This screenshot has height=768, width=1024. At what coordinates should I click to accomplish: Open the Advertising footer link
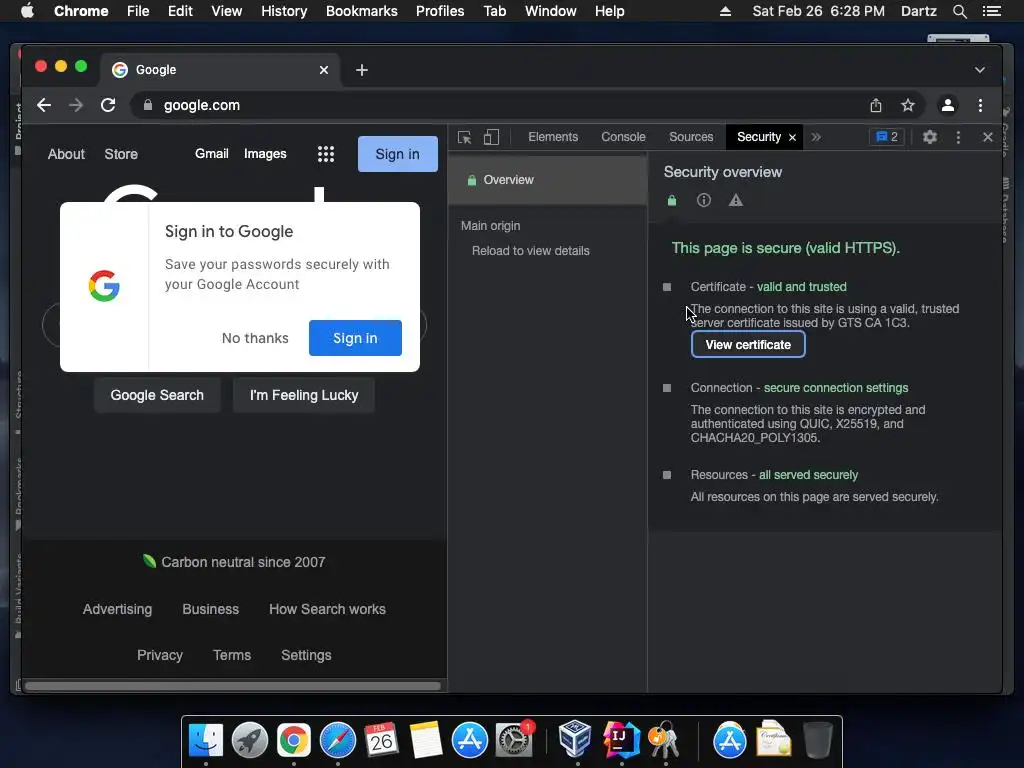(117, 609)
